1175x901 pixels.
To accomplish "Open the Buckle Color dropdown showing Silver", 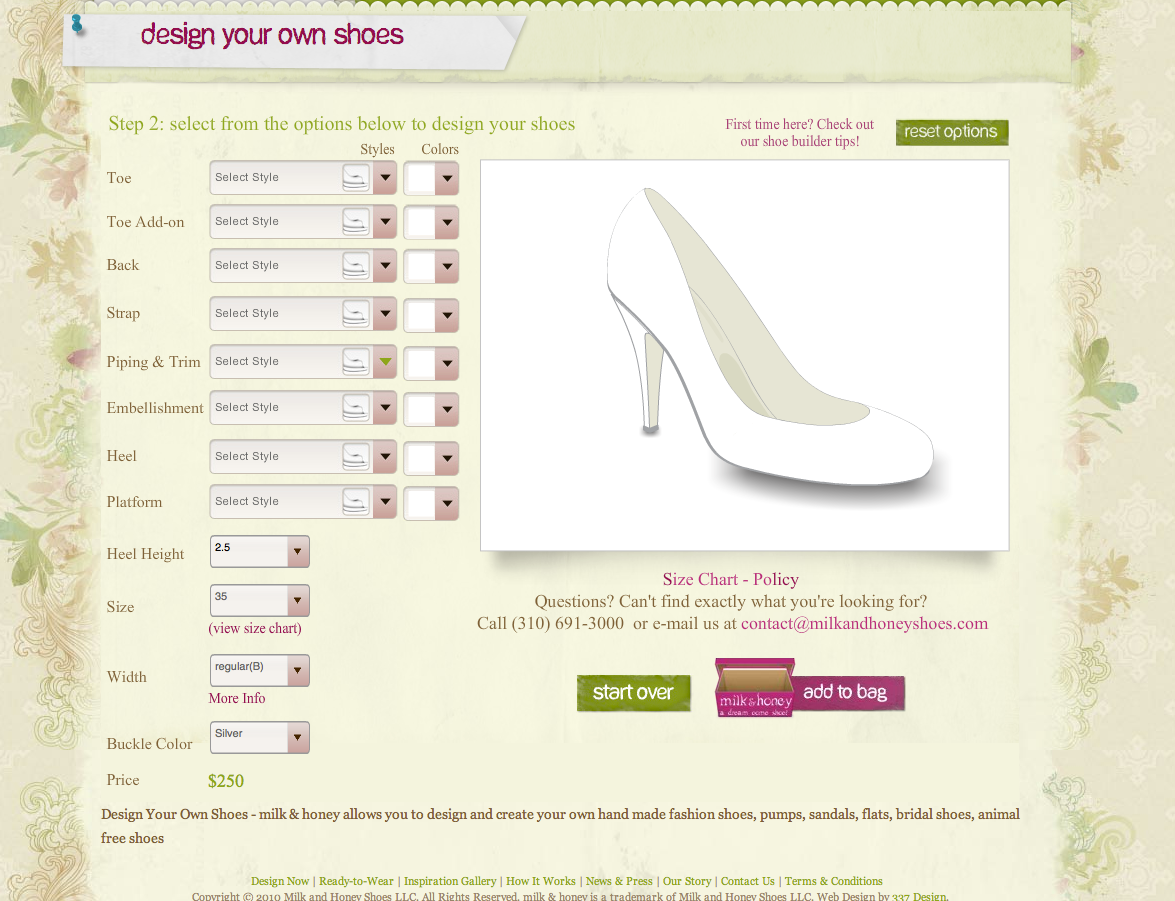I will coord(259,738).
